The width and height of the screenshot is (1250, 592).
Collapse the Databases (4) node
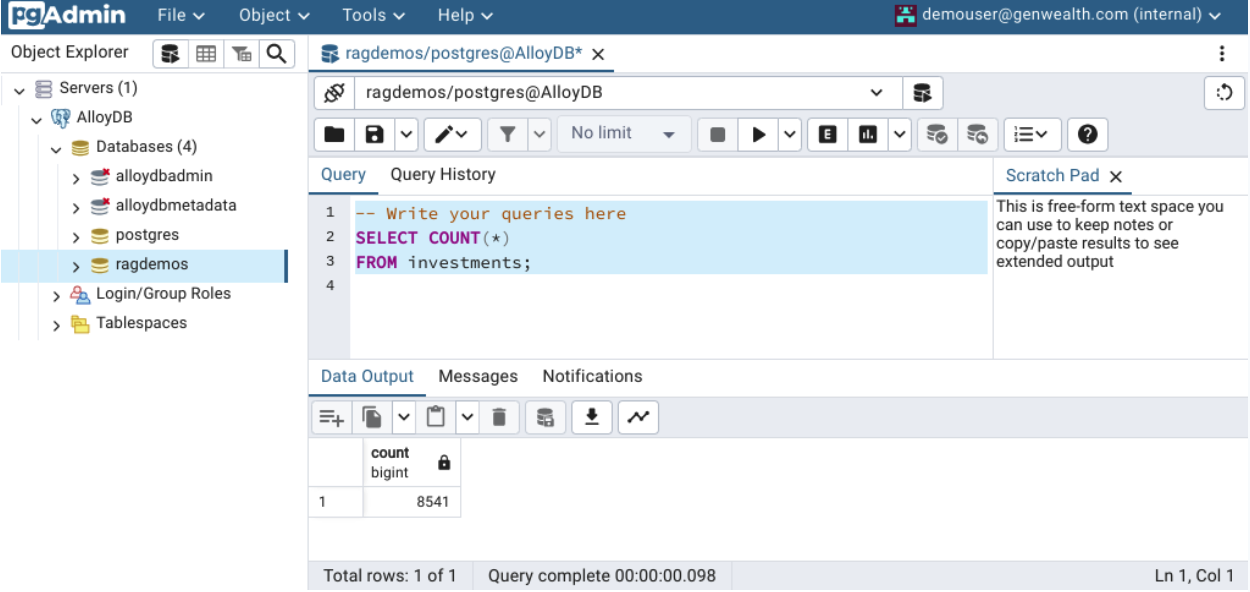click(x=56, y=148)
